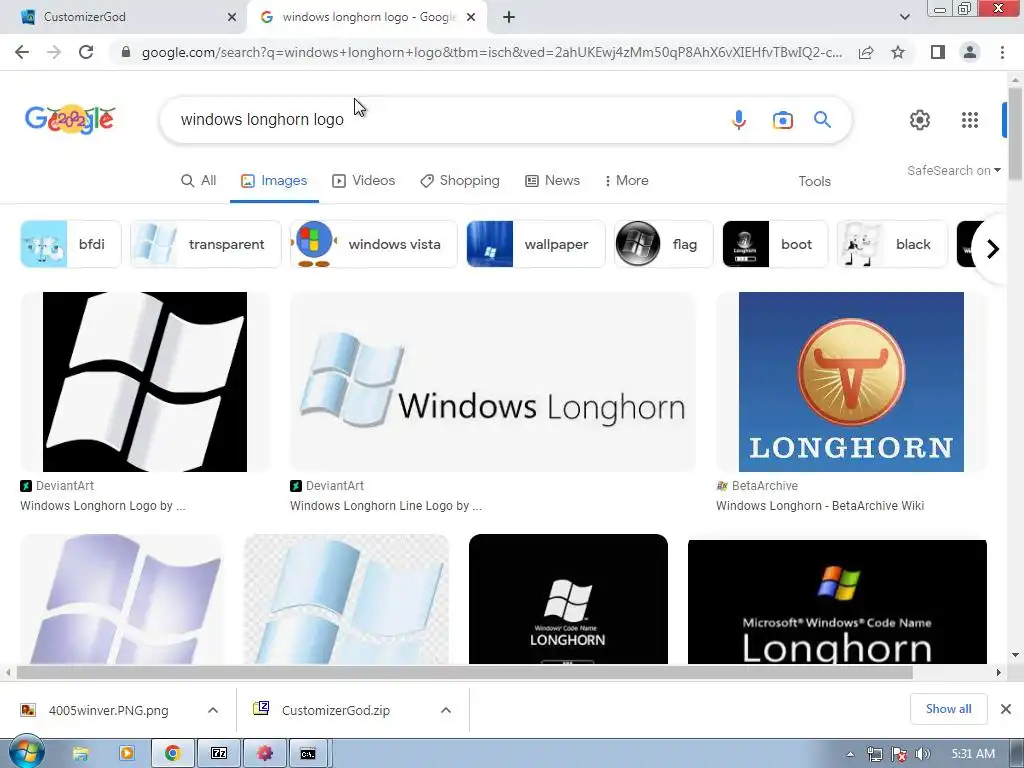Open Windows Longhorn Line Logo link
Viewport: 1024px width, 768px height.
pyautogui.click(x=385, y=505)
